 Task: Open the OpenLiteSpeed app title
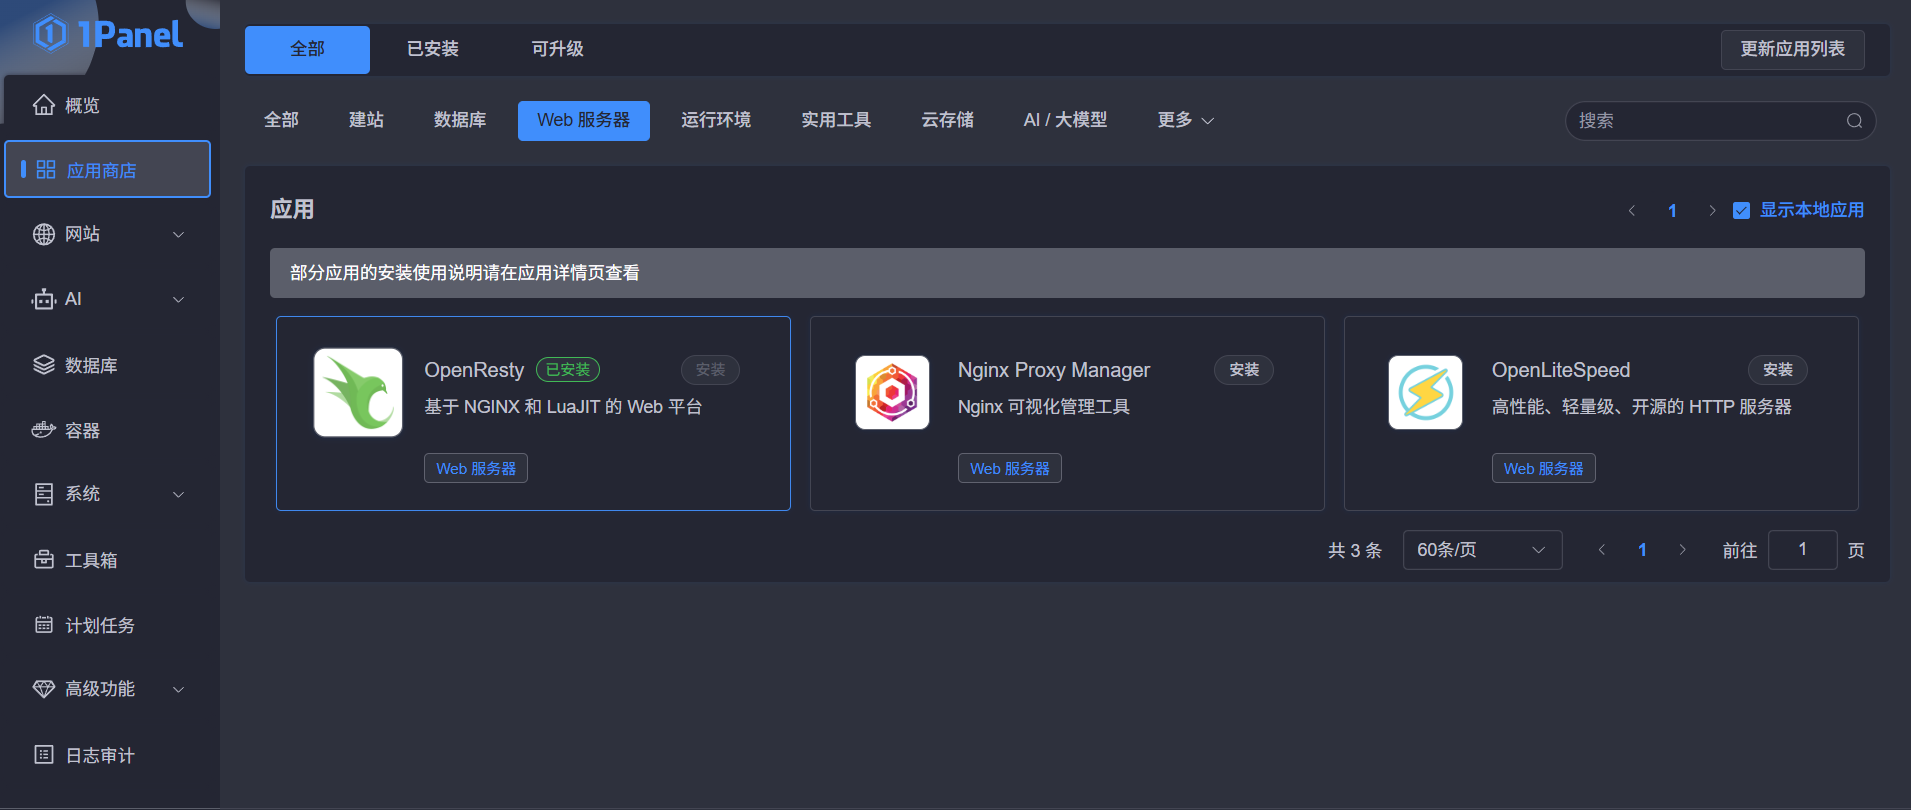(1561, 370)
